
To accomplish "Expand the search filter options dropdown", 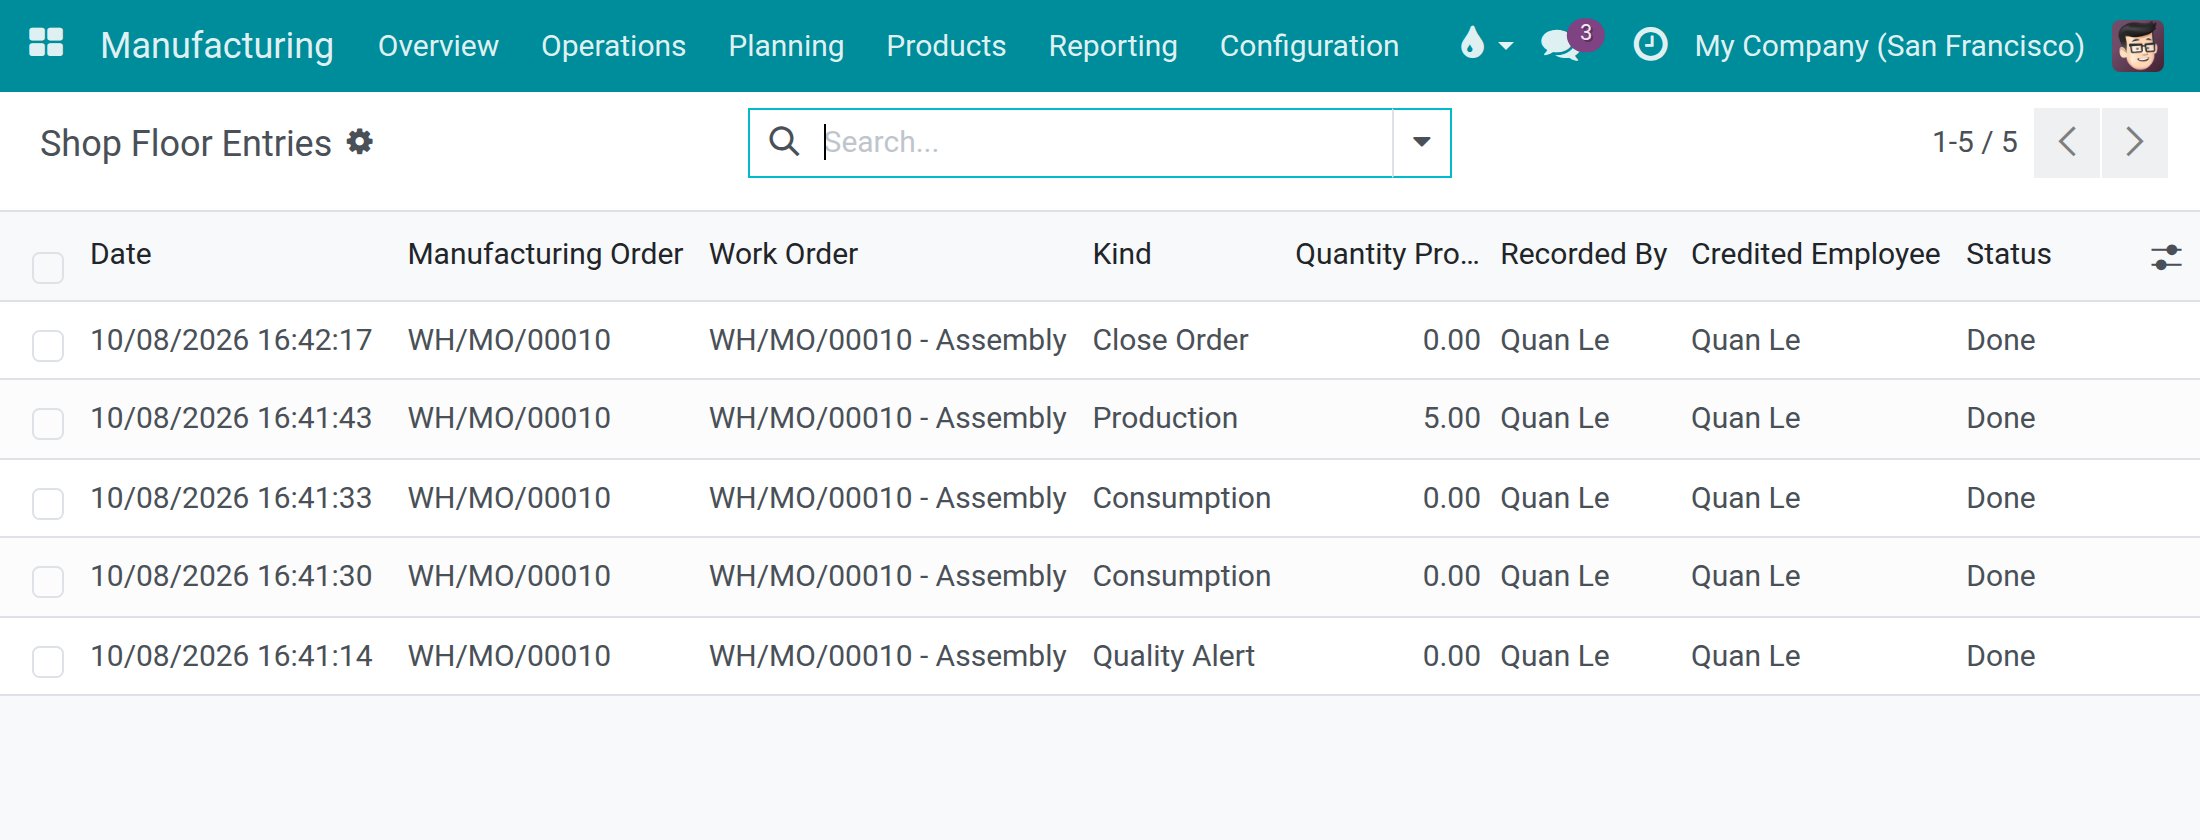I will point(1421,143).
